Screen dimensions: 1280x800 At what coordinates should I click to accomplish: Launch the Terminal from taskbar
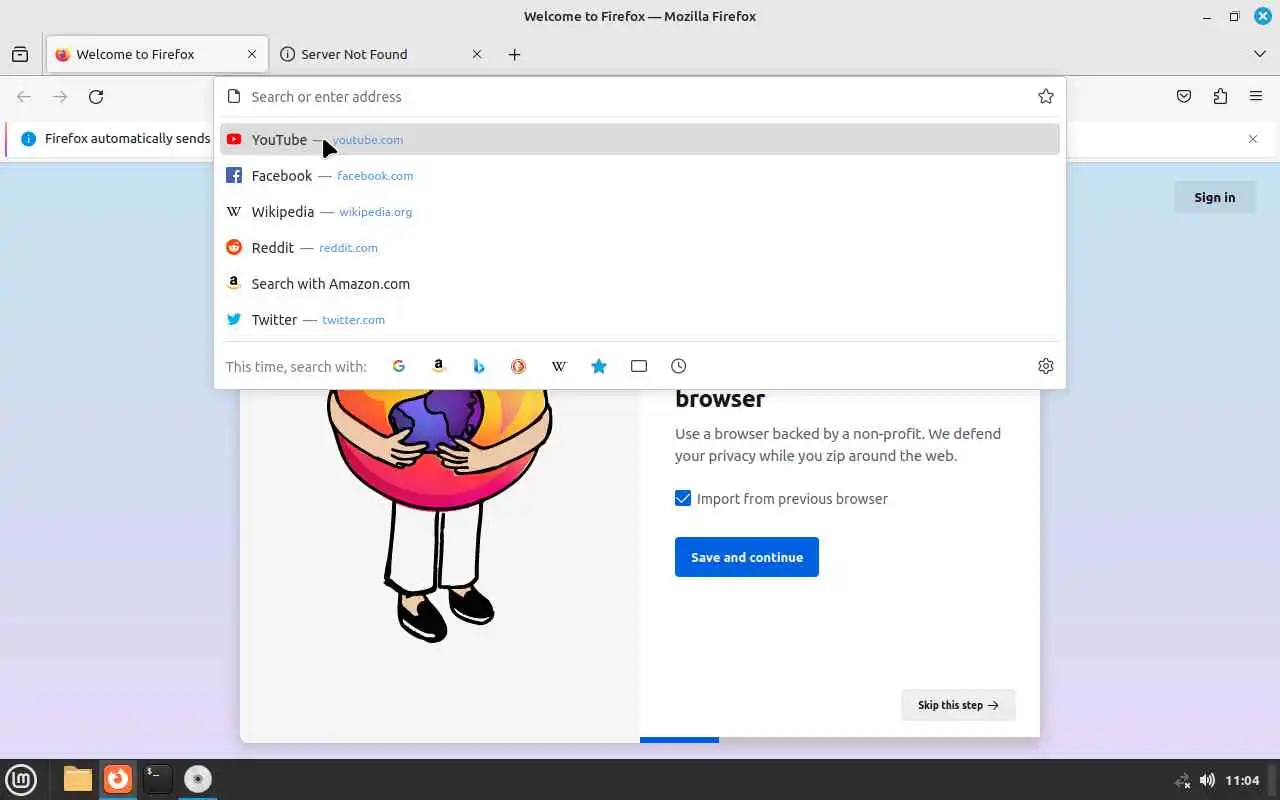point(157,779)
